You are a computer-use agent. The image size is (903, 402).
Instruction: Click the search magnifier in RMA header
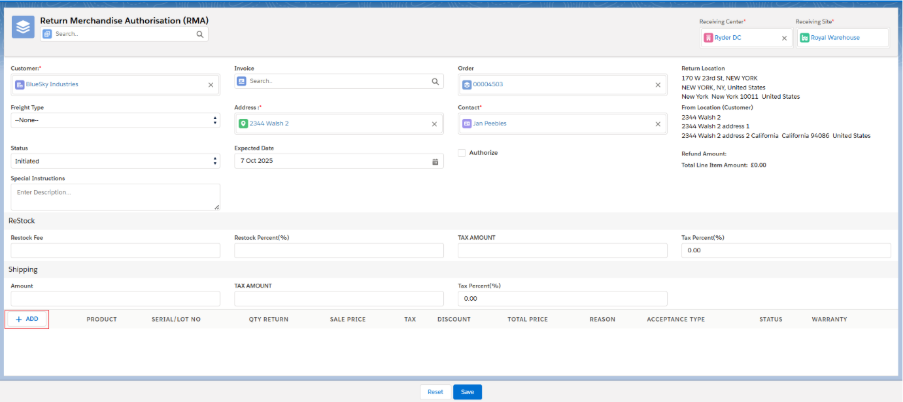coord(200,34)
